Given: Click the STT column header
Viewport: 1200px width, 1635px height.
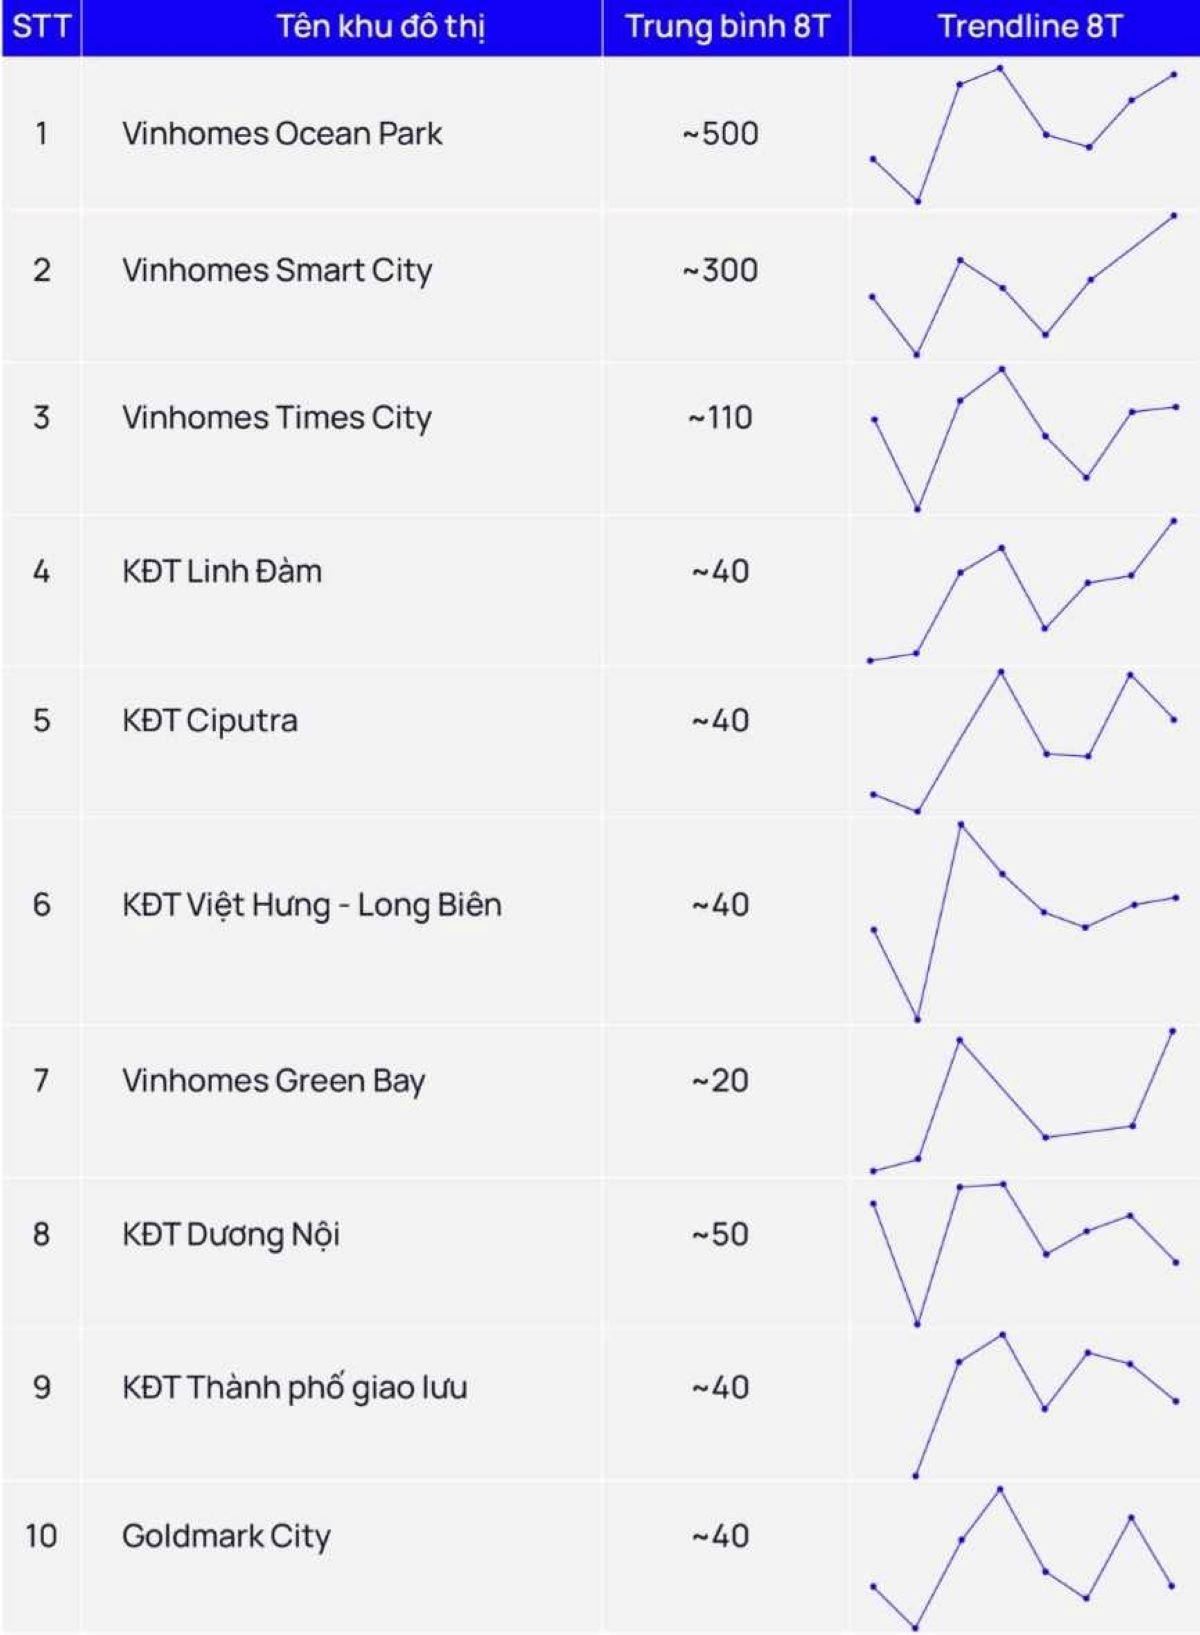Looking at the screenshot, I should click(x=41, y=26).
